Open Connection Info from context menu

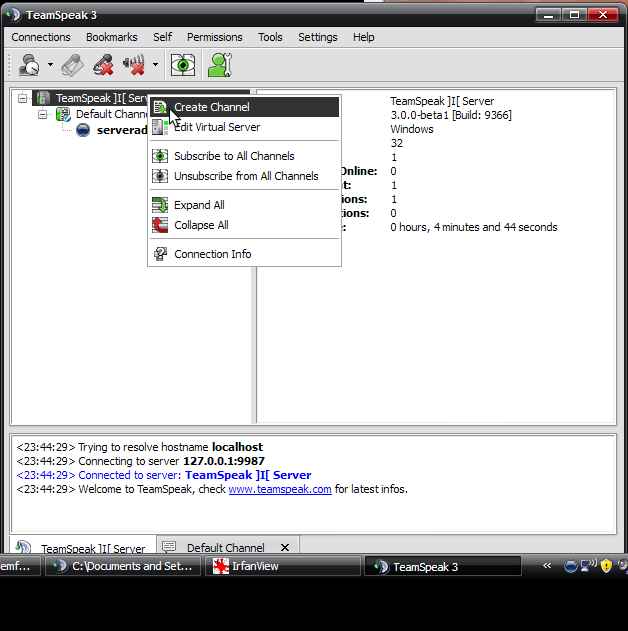tap(245, 254)
